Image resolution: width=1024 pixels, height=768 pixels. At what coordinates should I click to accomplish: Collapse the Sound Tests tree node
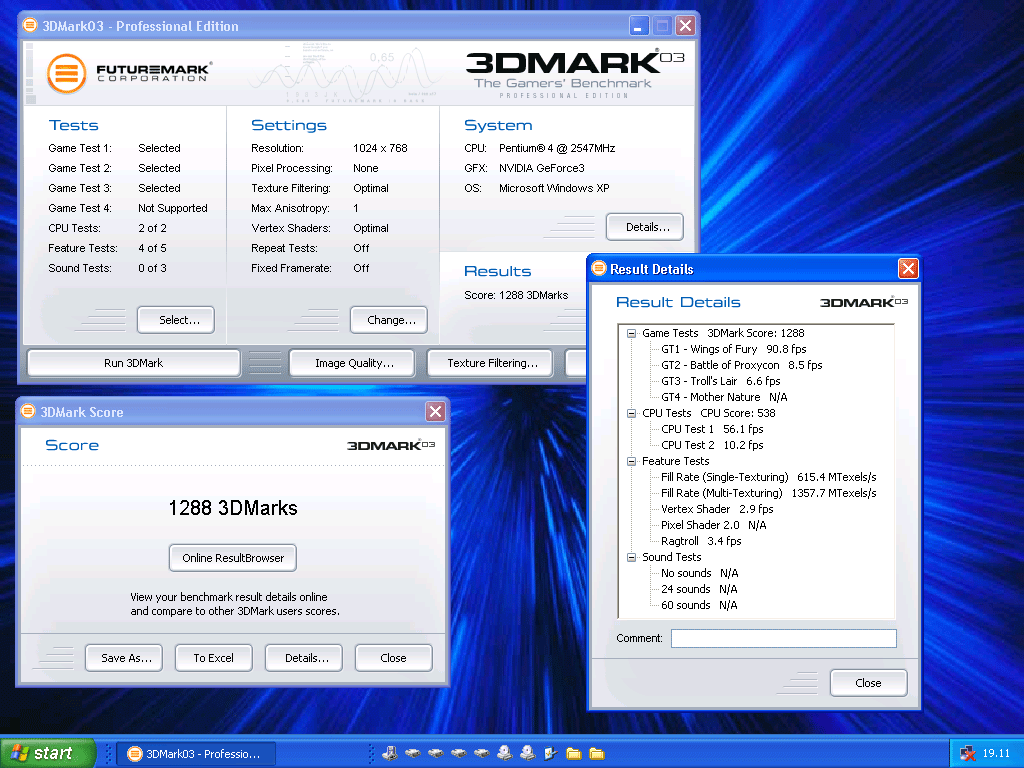632,557
